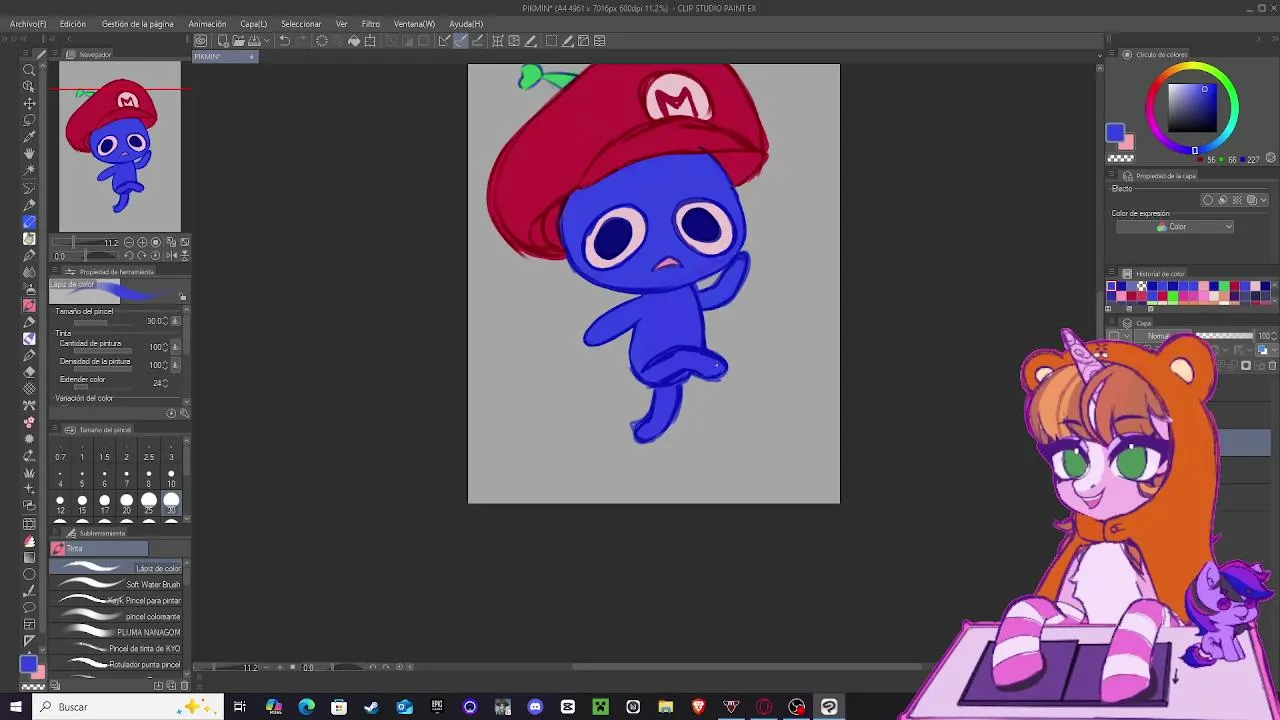Viewport: 1280px width, 720px height.
Task: Select the highlighted blue Pen tool
Action: pyautogui.click(x=29, y=222)
